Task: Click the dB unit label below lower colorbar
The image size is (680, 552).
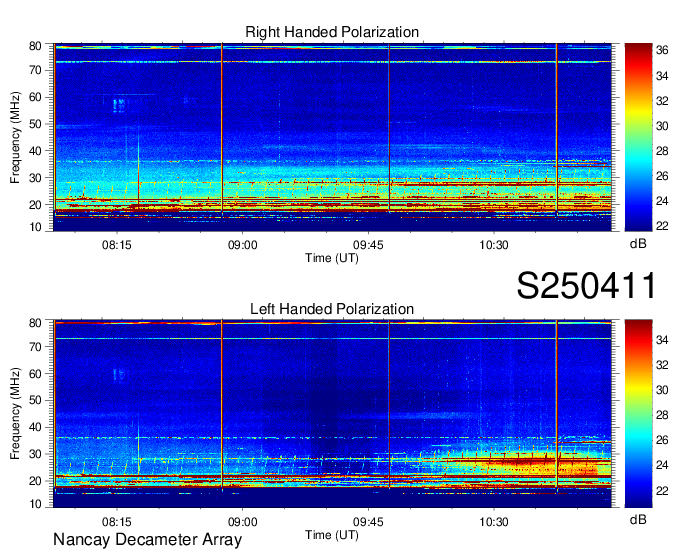Action: pyautogui.click(x=638, y=519)
